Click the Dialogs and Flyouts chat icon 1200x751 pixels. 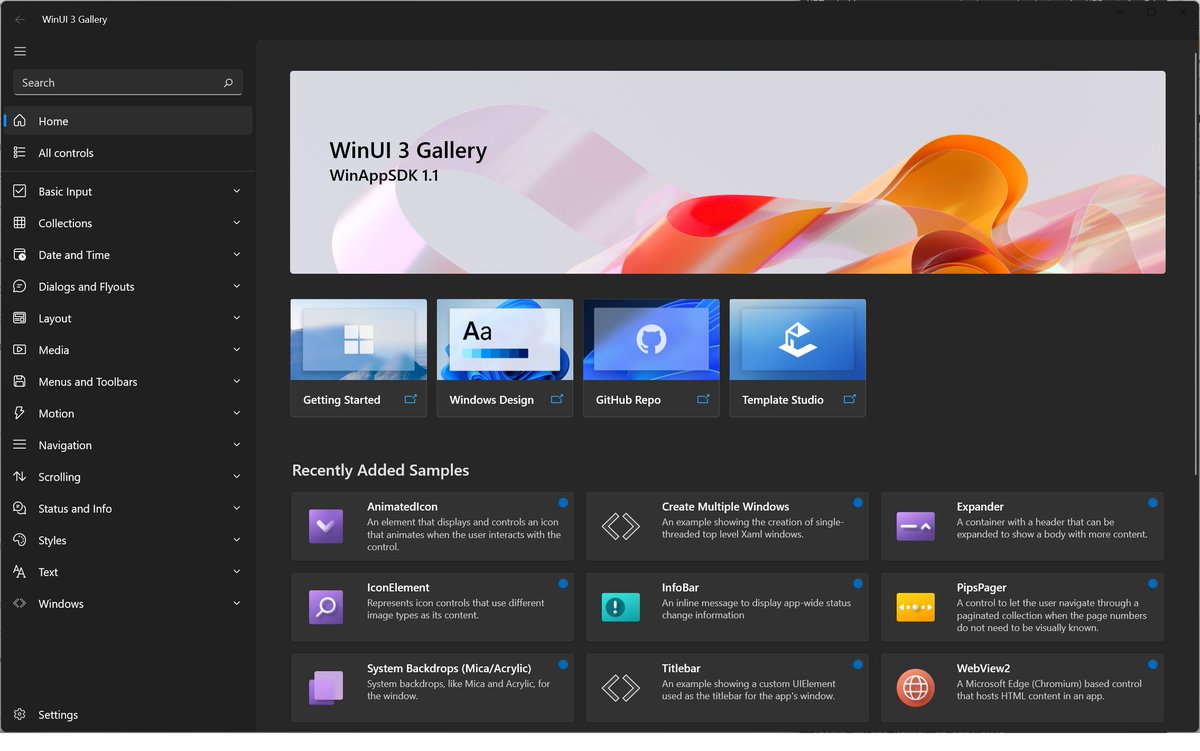[x=20, y=286]
